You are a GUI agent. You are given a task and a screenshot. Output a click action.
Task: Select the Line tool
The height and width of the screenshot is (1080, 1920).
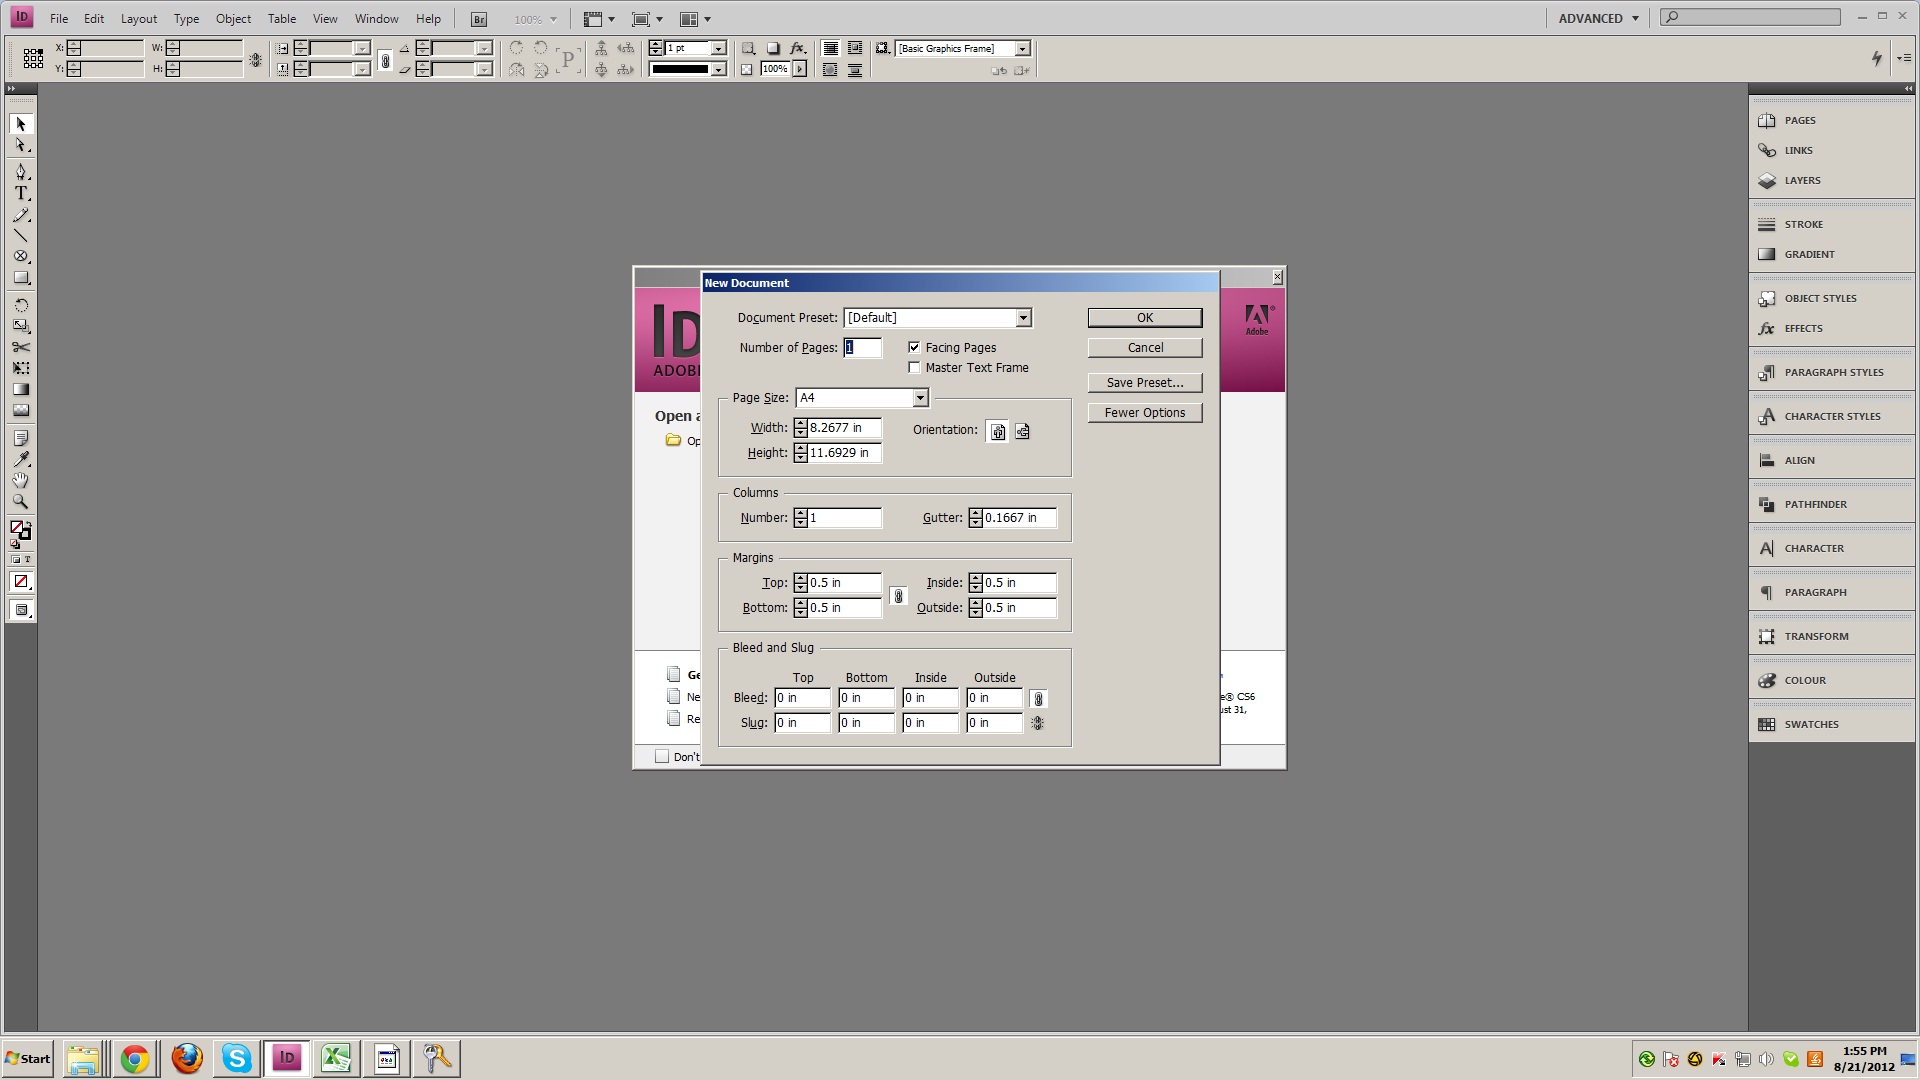click(x=21, y=235)
